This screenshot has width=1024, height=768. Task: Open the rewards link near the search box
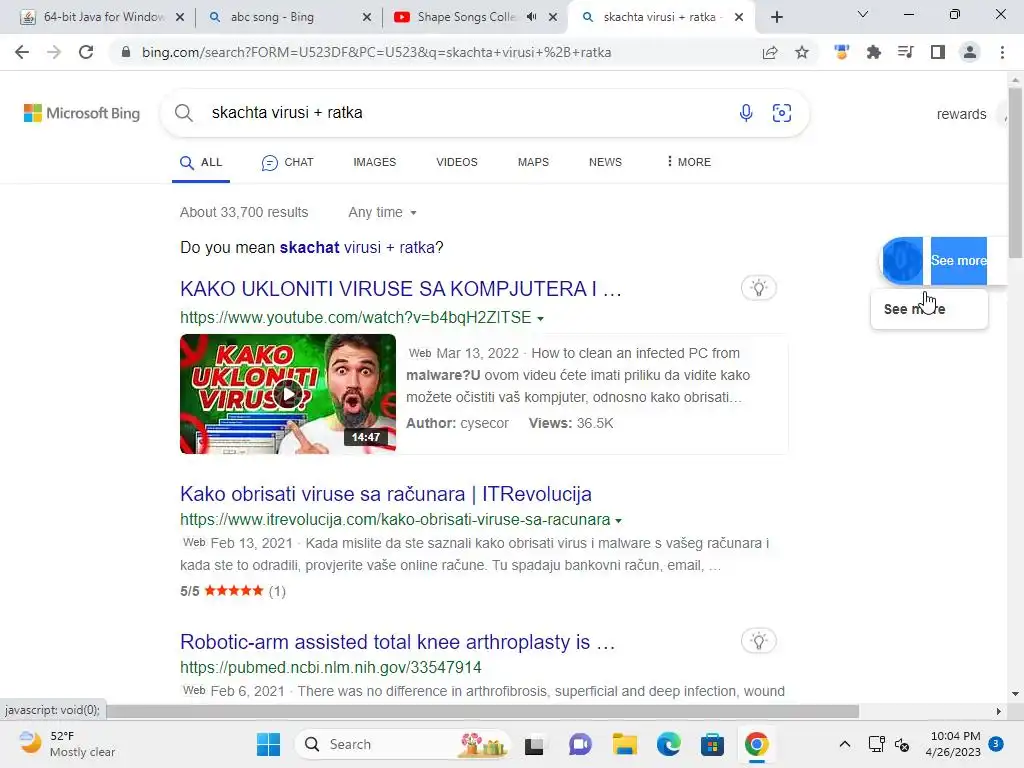[961, 114]
